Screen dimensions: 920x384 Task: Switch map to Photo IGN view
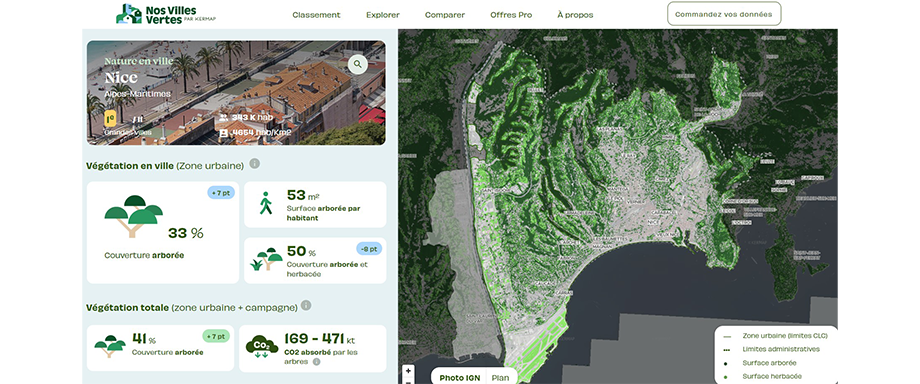pyautogui.click(x=459, y=378)
